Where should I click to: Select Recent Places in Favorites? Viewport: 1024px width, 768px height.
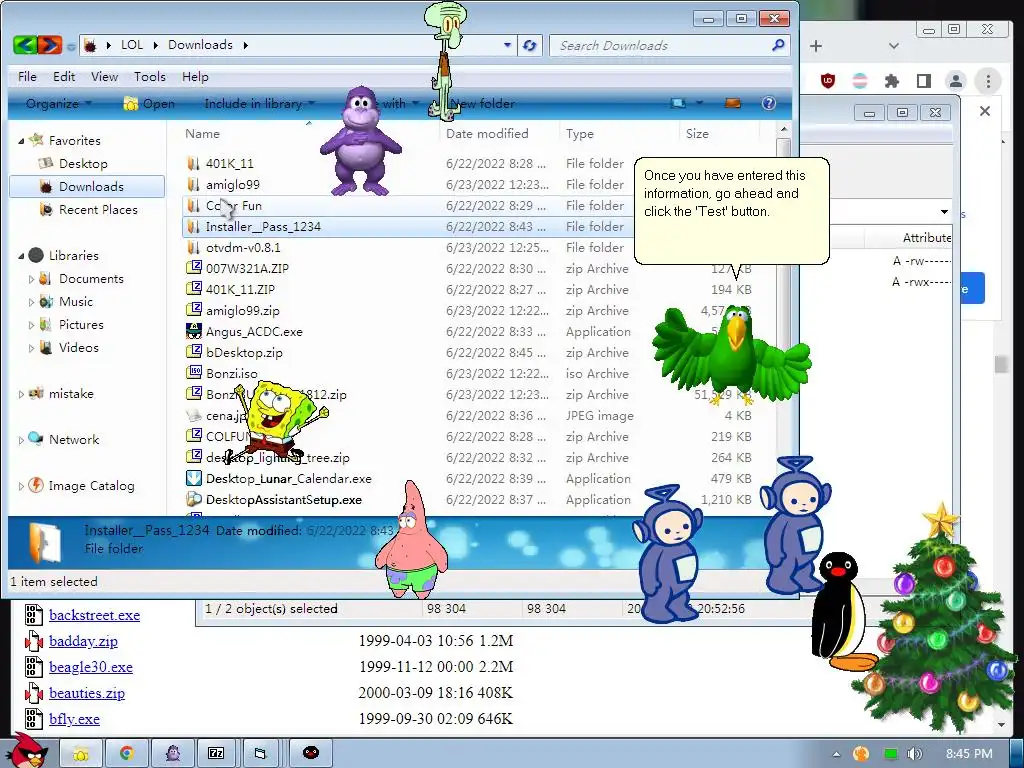coord(98,210)
